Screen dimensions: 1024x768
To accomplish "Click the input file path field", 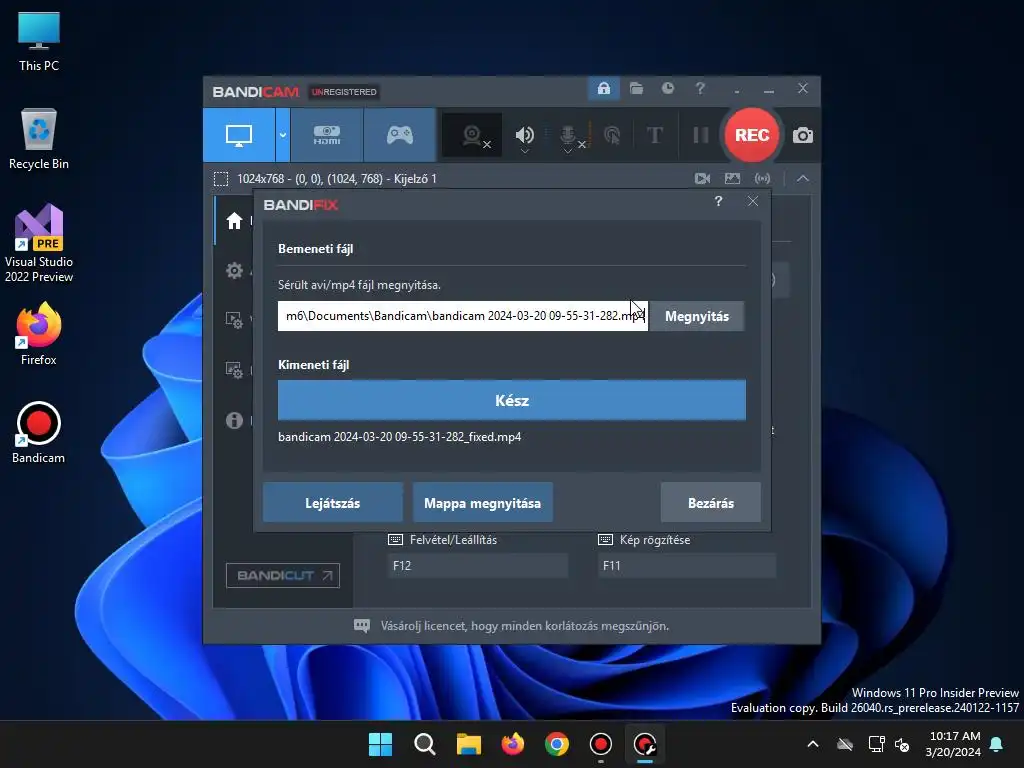I will tap(463, 316).
